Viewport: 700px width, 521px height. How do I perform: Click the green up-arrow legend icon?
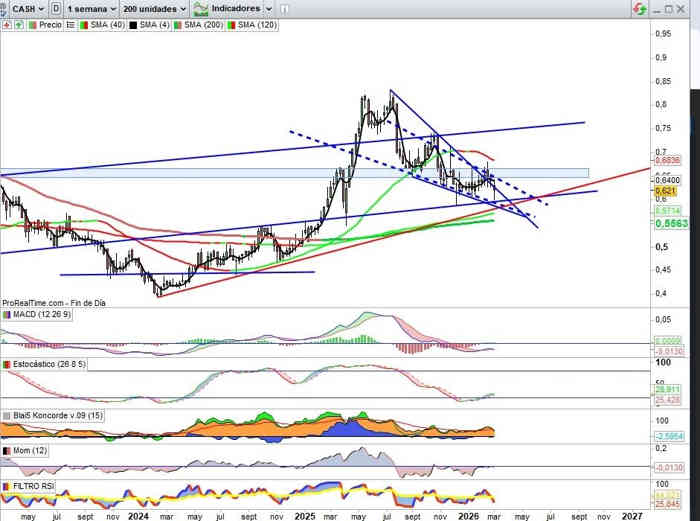click(19, 25)
